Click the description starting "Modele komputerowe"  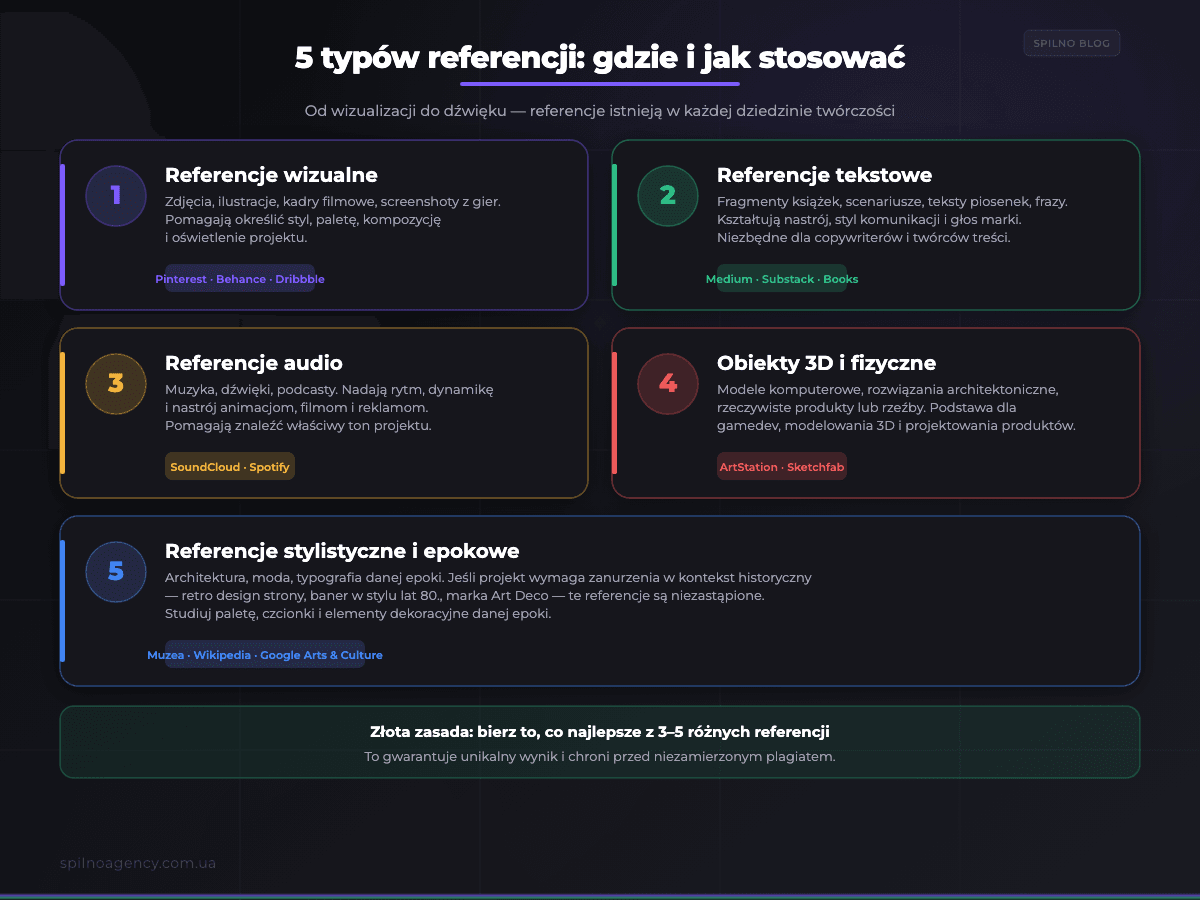tap(896, 408)
